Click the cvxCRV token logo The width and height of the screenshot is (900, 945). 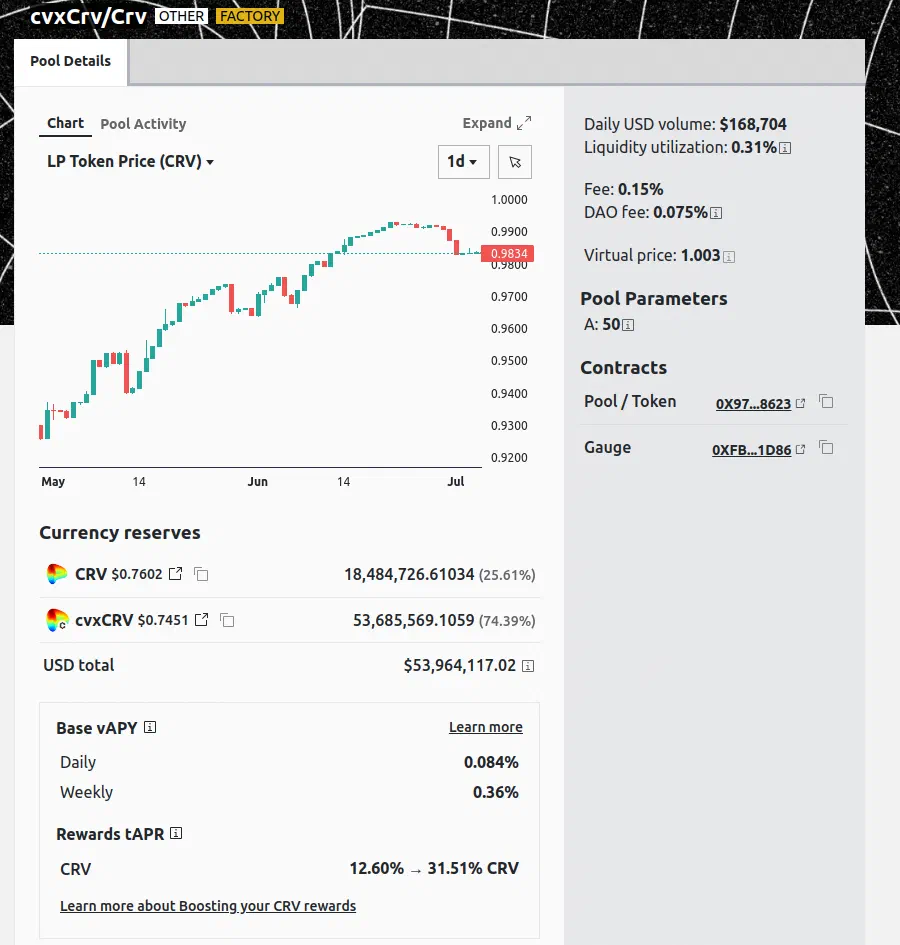[57, 620]
